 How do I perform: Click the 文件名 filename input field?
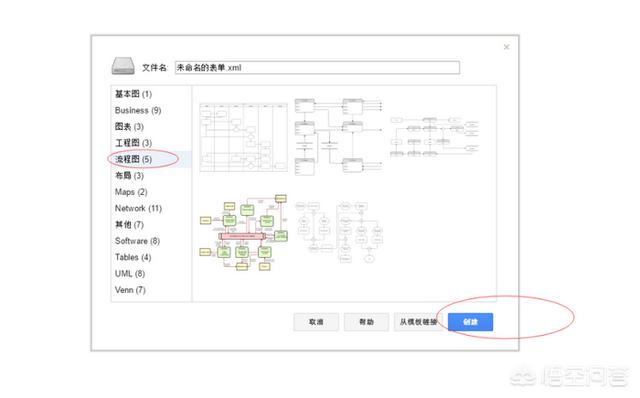(317, 67)
